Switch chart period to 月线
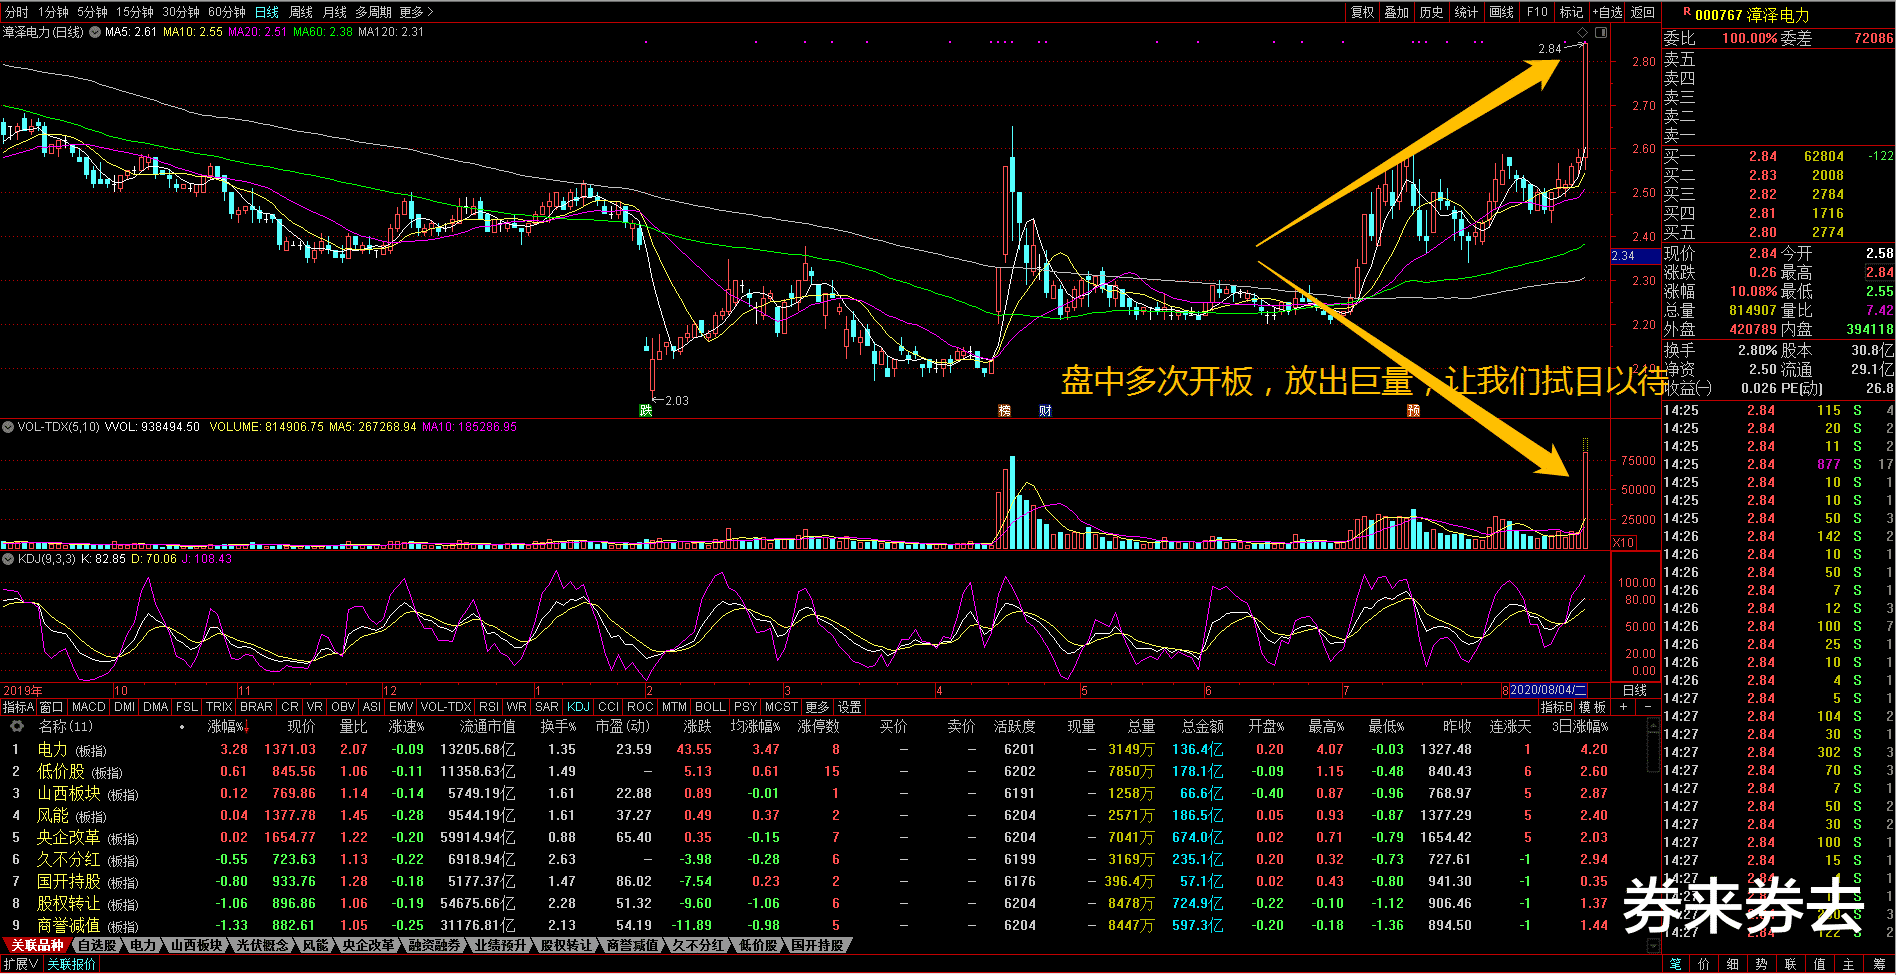Image resolution: width=1897 pixels, height=975 pixels. click(x=335, y=12)
